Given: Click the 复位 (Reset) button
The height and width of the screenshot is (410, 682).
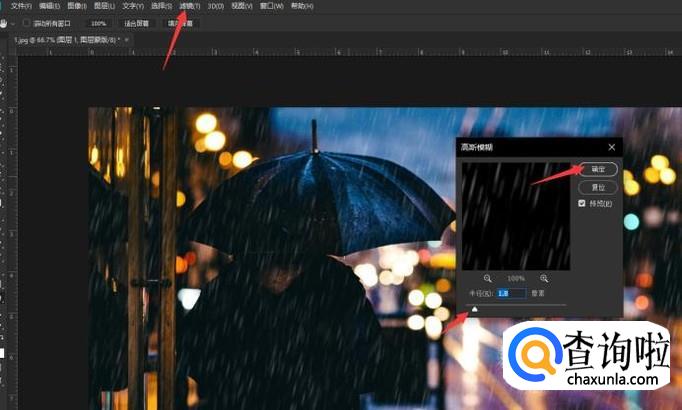Looking at the screenshot, I should coord(598,186).
